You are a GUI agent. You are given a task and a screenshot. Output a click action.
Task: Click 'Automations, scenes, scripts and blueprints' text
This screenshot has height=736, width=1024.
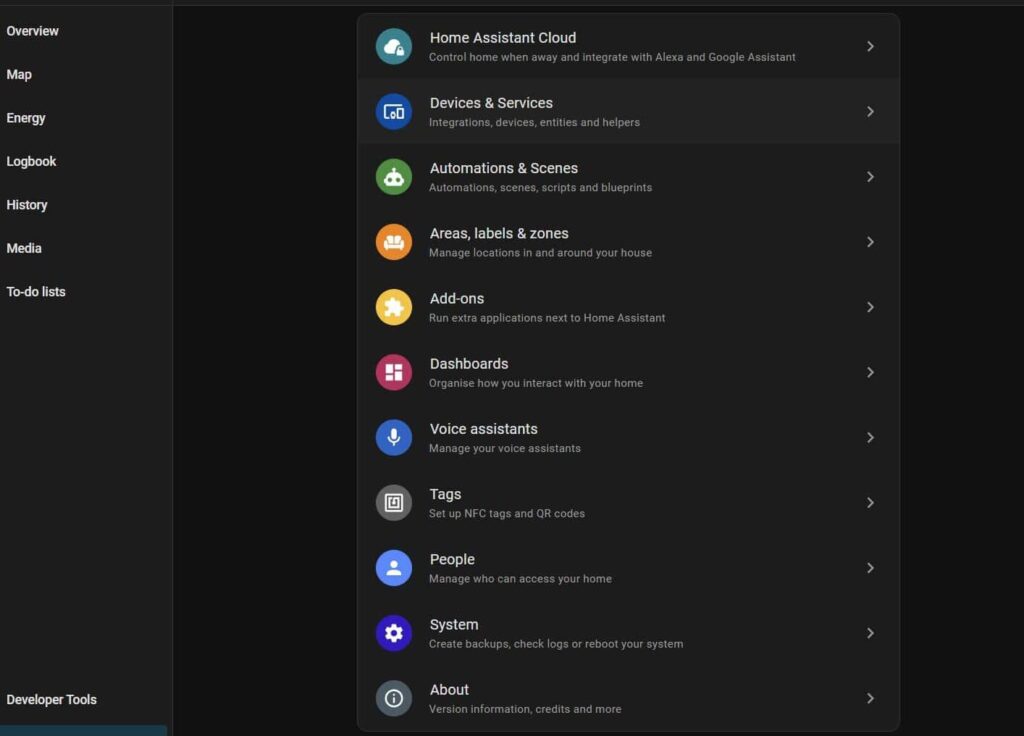(x=540, y=187)
